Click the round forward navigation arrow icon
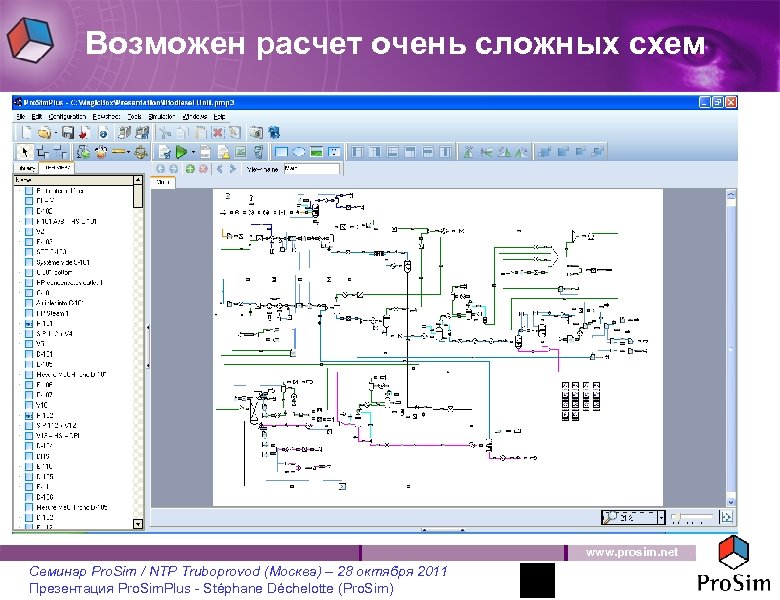The height and width of the screenshot is (600, 780). (x=173, y=169)
